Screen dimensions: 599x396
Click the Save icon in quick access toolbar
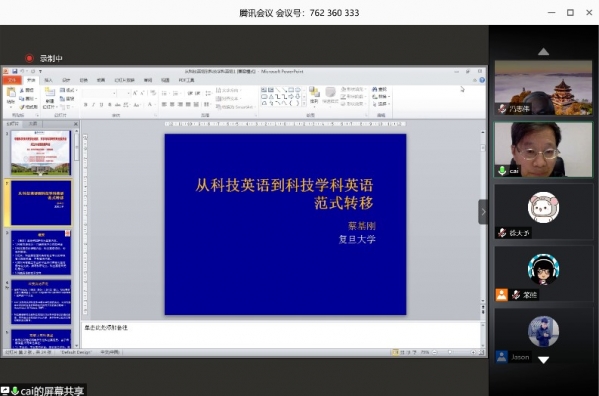click(15, 71)
